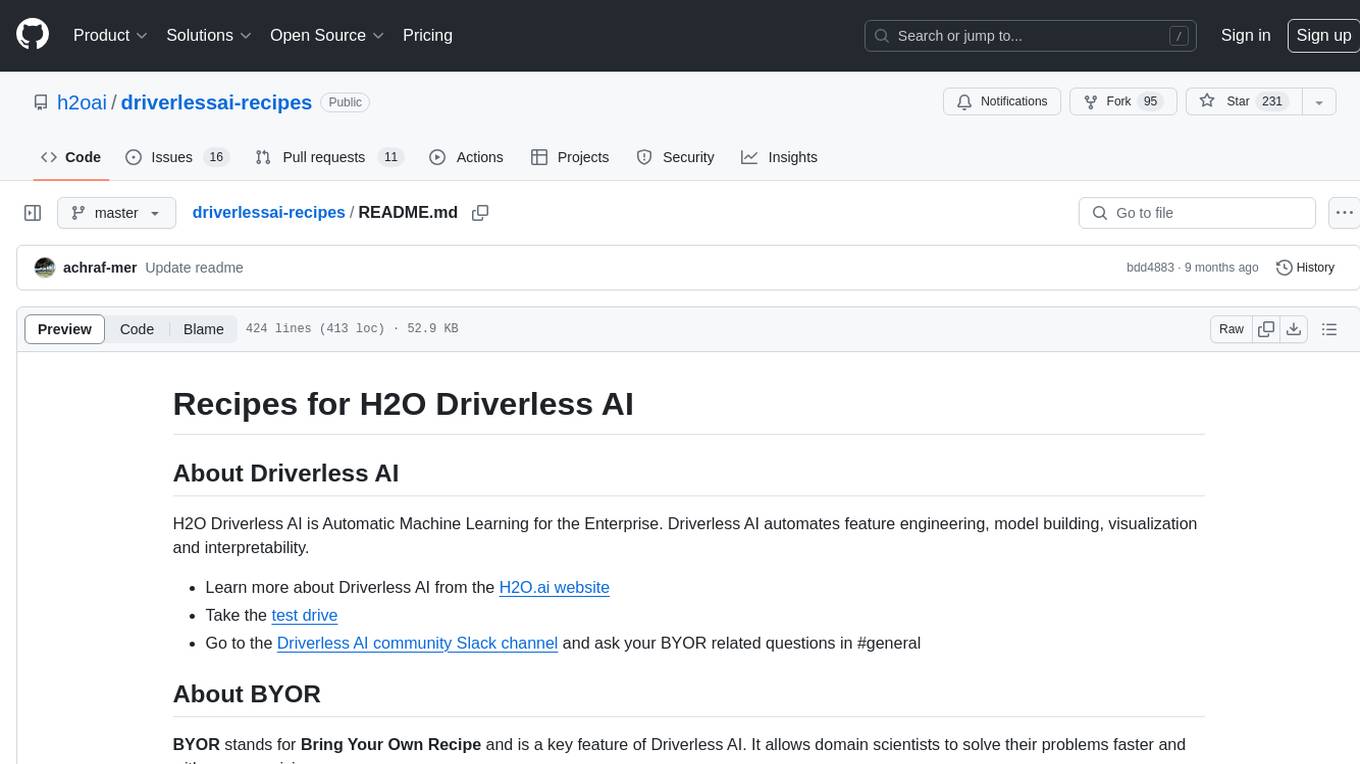The height and width of the screenshot is (764, 1360).
Task: Click the Pull requests count badge 11
Action: pyautogui.click(x=391, y=157)
